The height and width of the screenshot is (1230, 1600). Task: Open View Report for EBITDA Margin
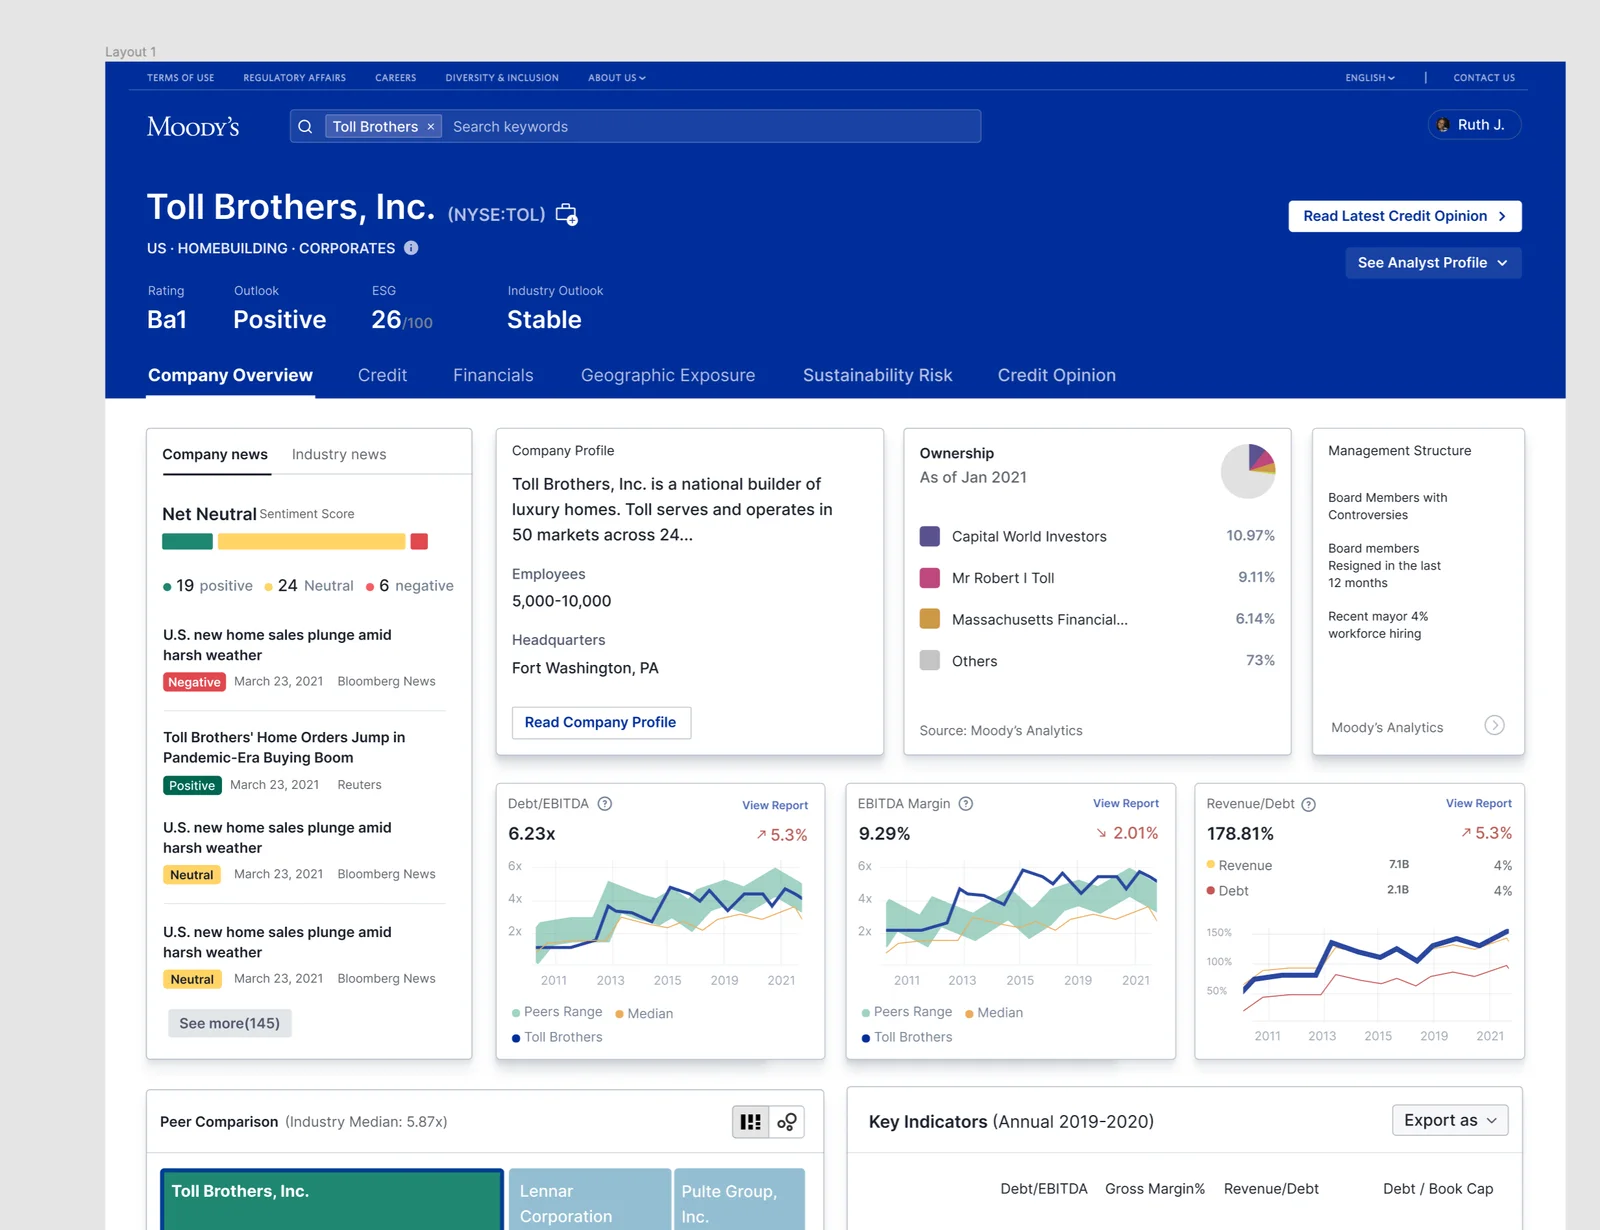(x=1126, y=803)
